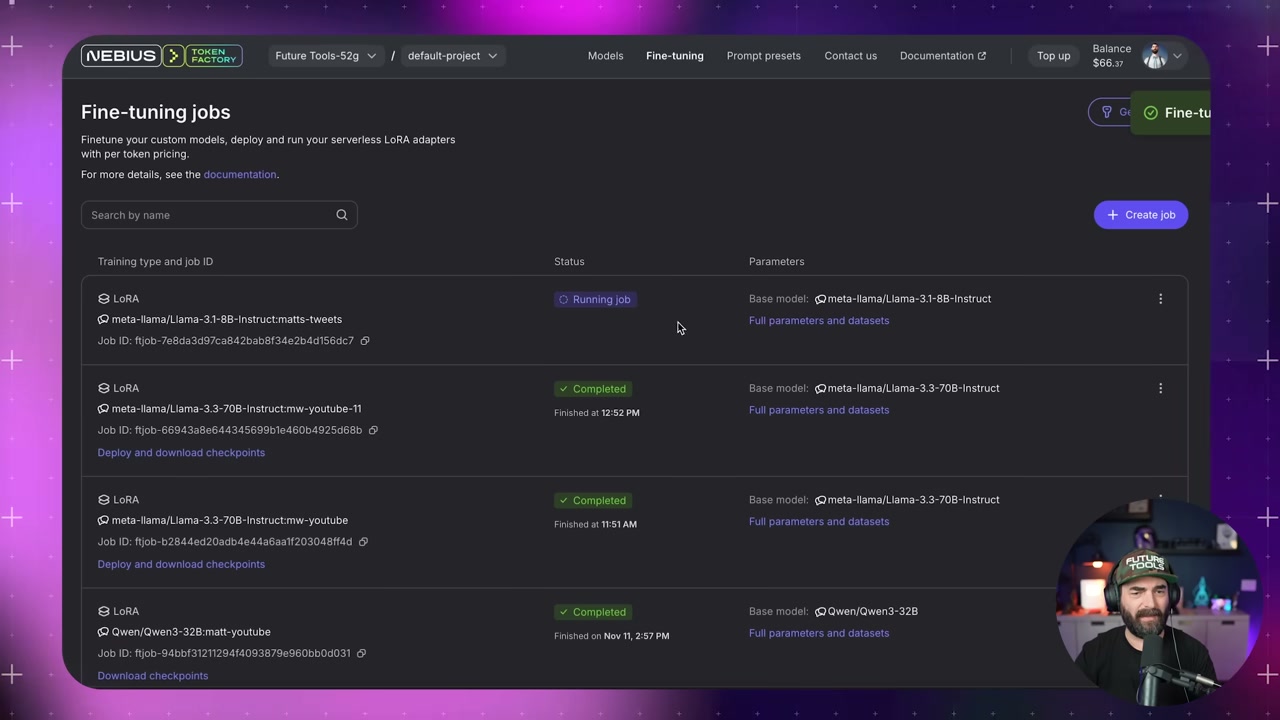
Task: Open the kebab menu for the Running job
Action: [x=1160, y=298]
